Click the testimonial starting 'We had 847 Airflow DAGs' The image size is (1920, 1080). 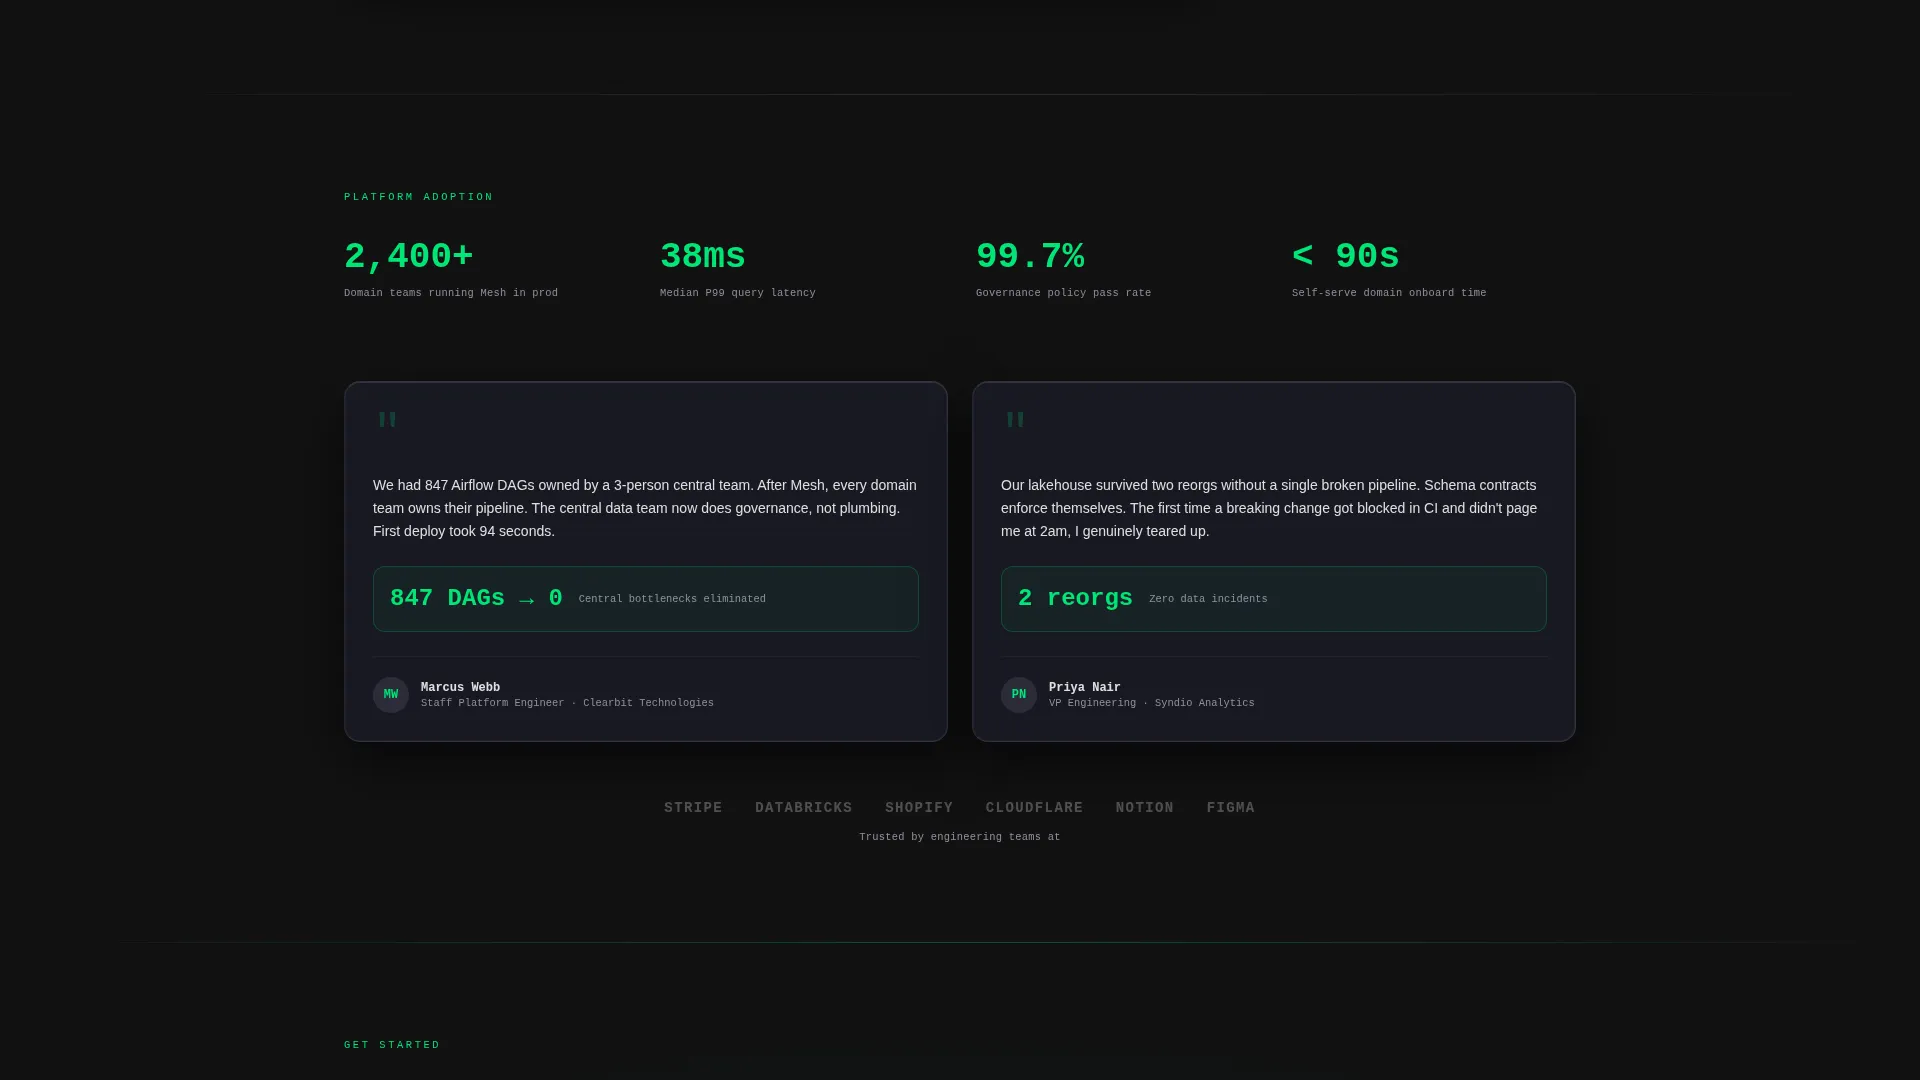click(x=645, y=508)
